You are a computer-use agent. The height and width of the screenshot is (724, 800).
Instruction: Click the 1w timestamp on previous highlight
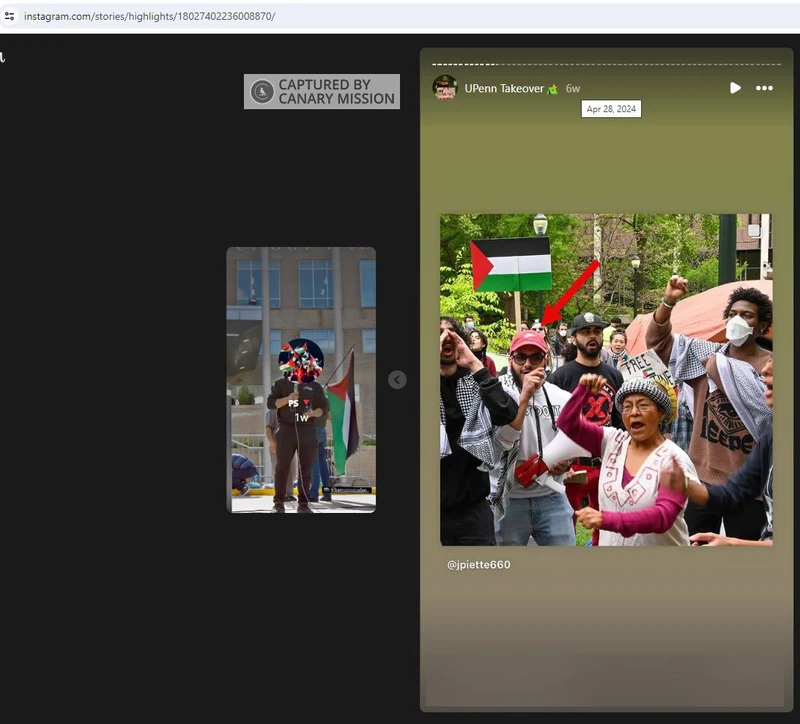pyautogui.click(x=301, y=417)
